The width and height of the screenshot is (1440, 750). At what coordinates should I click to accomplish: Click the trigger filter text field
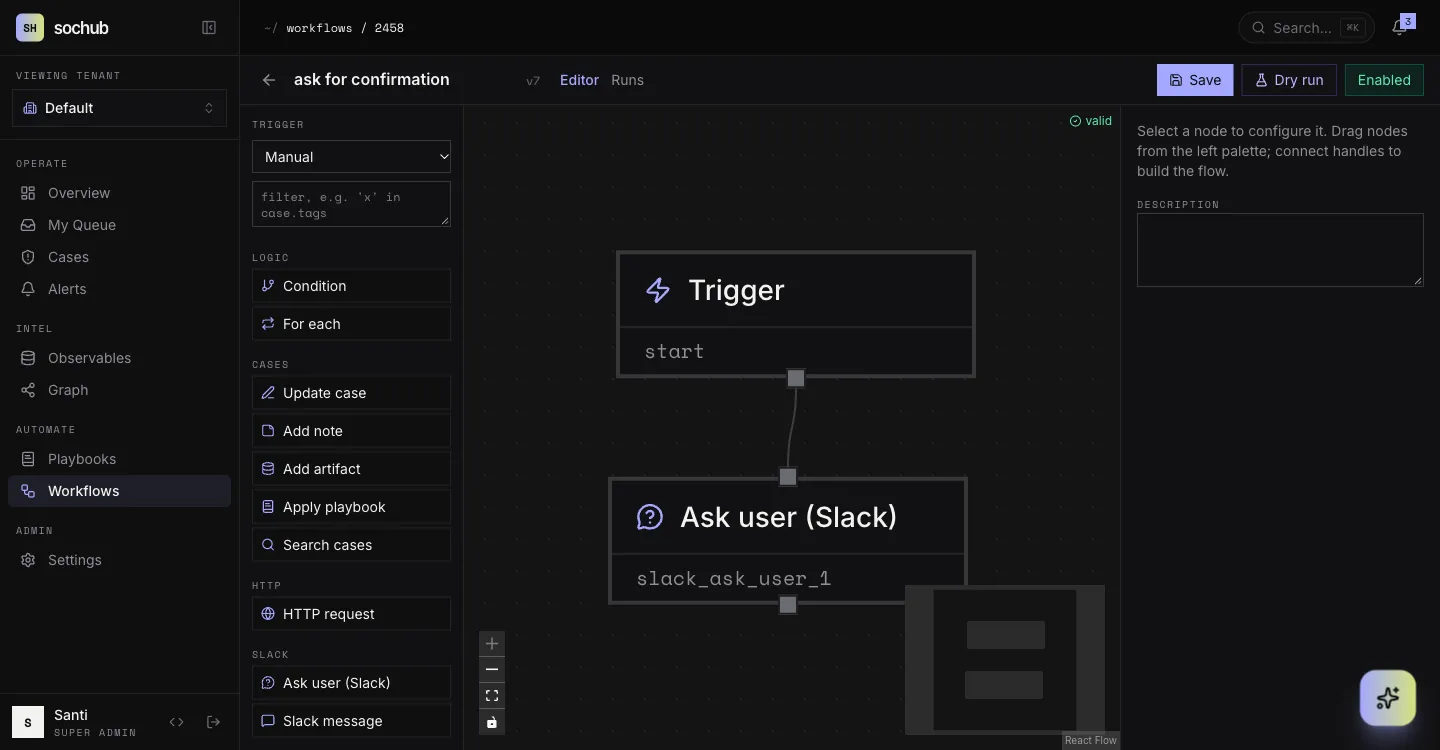351,204
